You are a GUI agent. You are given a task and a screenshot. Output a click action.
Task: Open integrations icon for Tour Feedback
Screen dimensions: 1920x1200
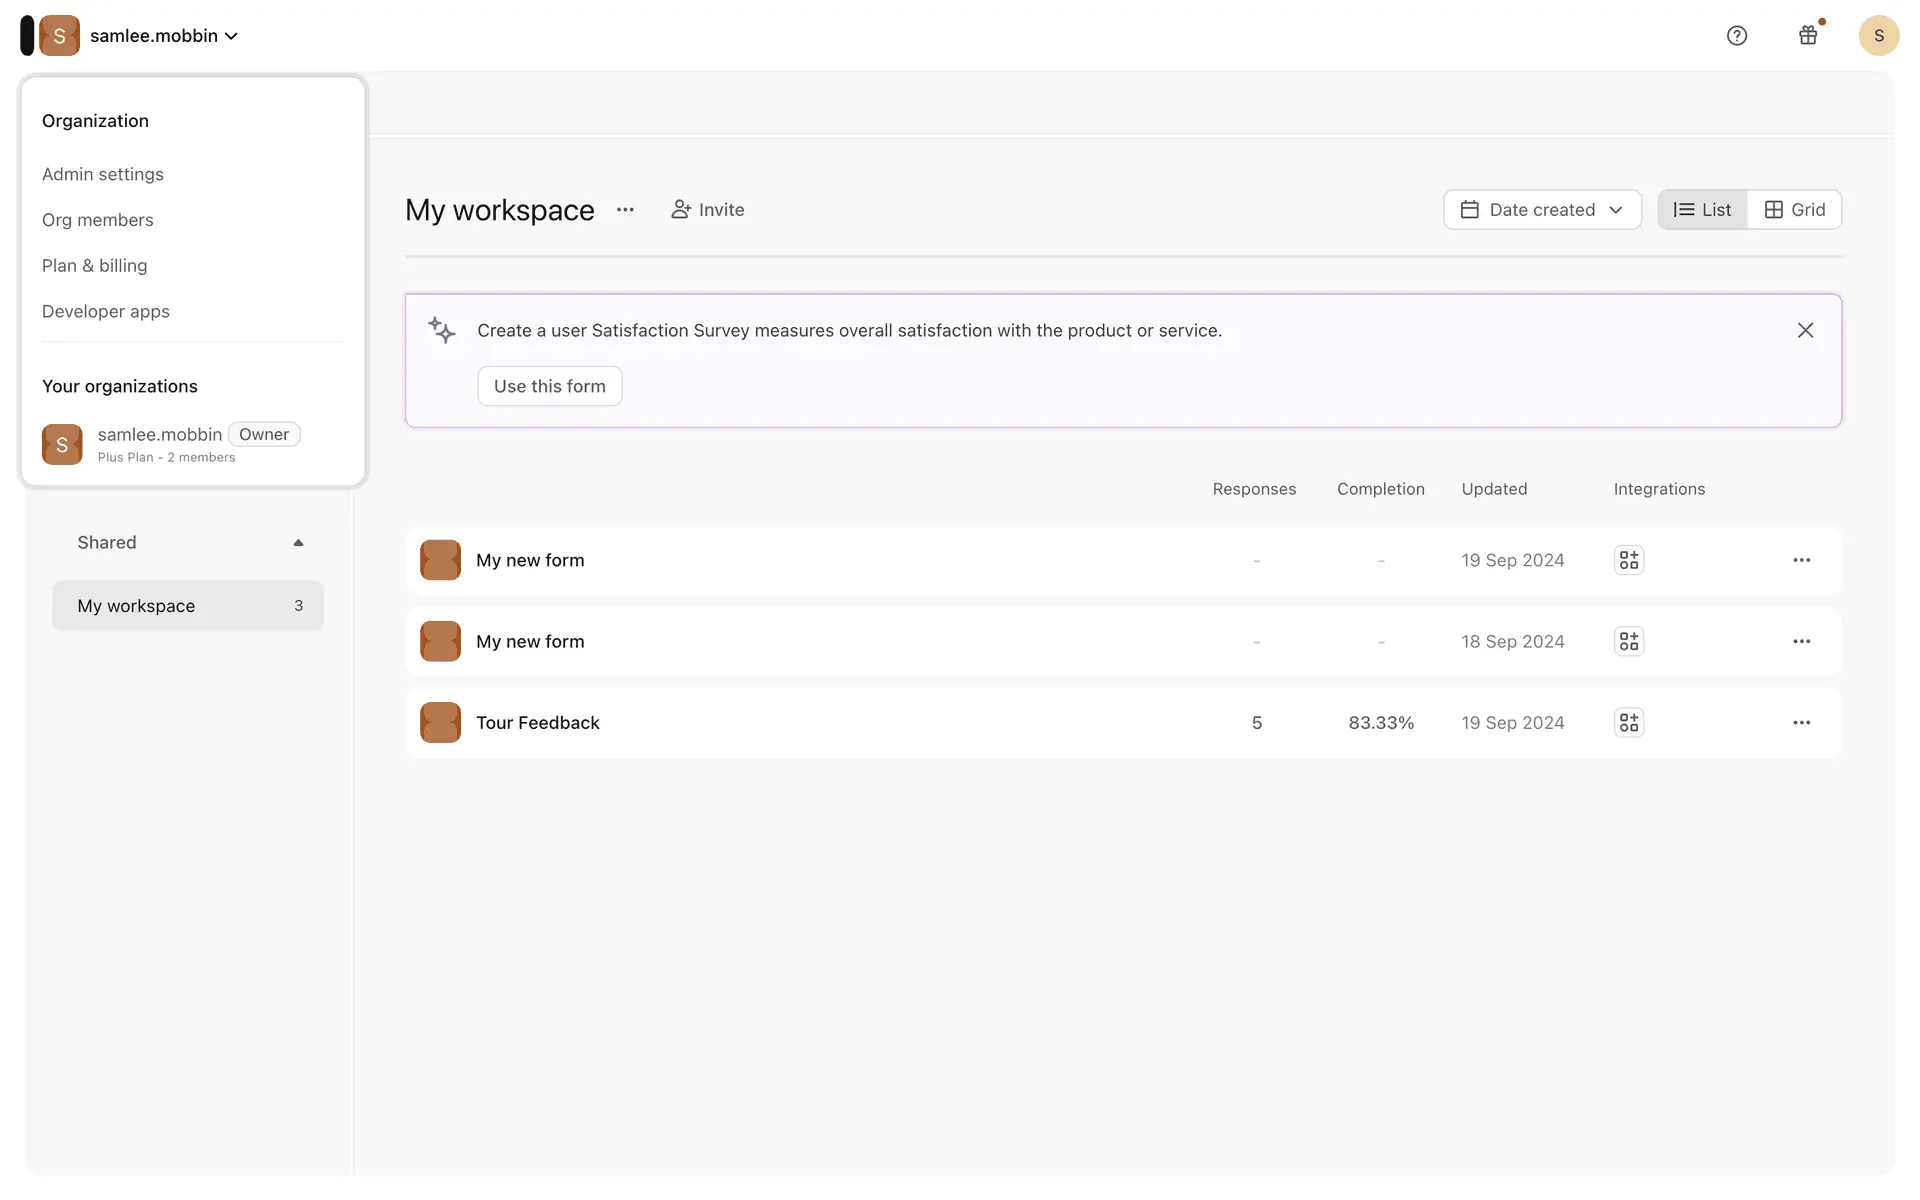[x=1629, y=723]
